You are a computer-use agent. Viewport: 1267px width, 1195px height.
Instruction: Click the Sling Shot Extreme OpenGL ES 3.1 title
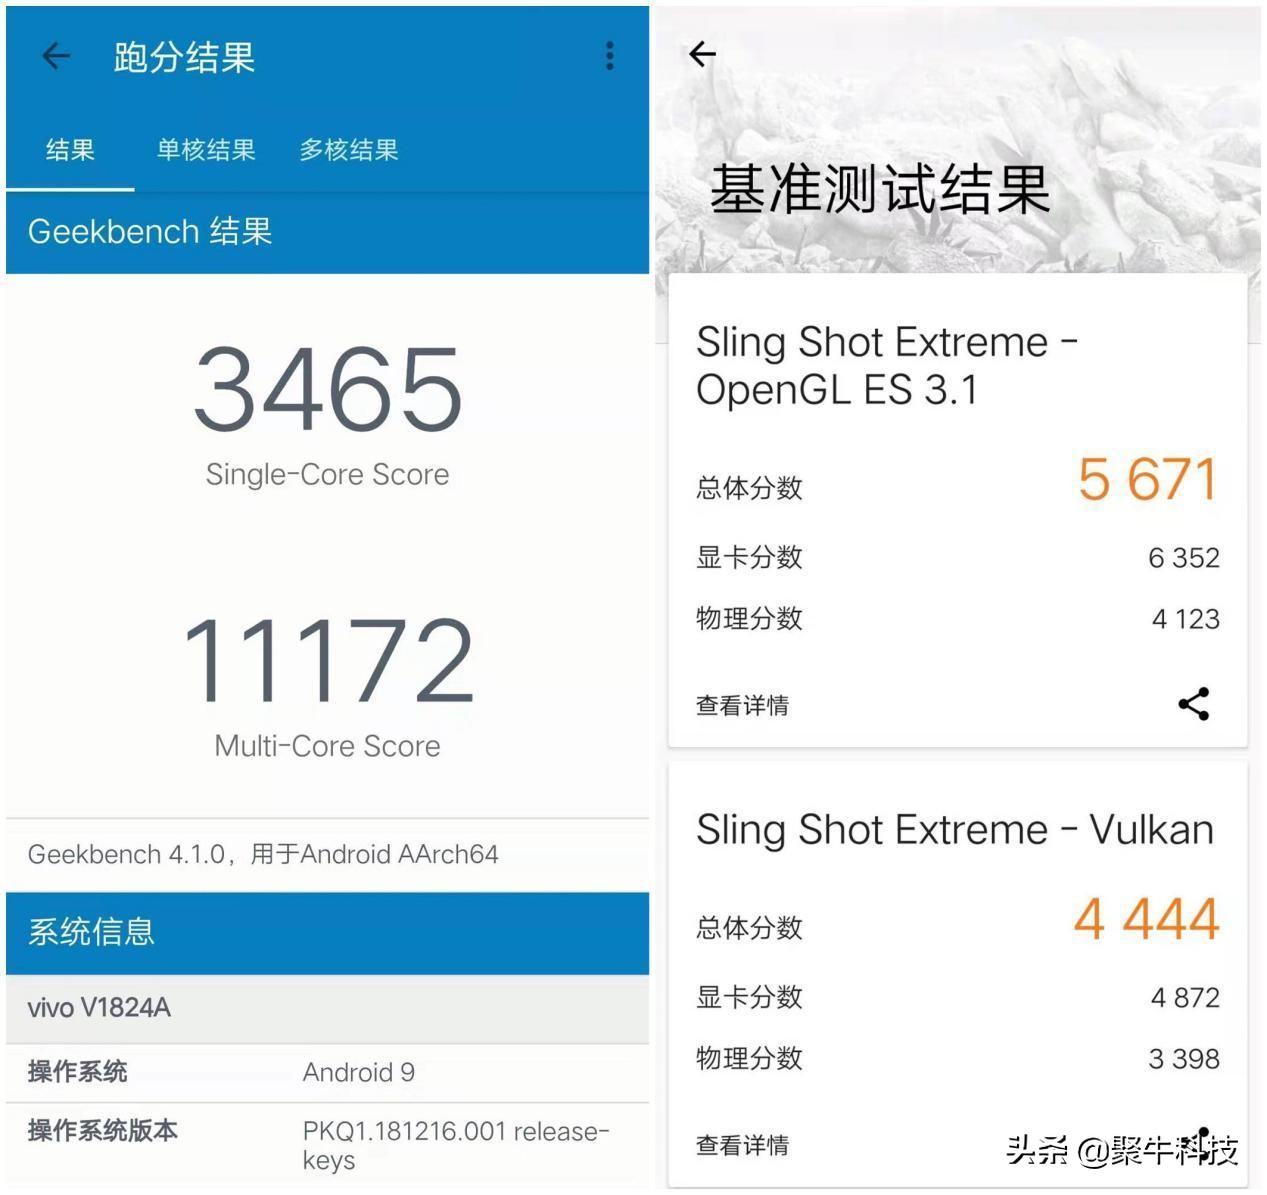pyautogui.click(x=887, y=365)
